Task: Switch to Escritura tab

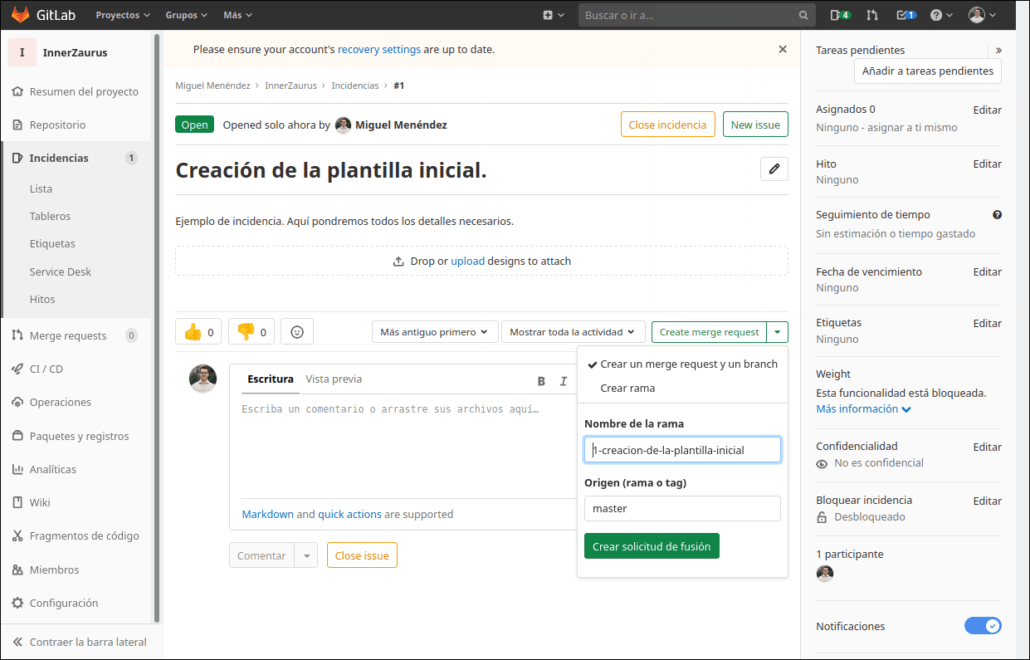Action: (x=271, y=379)
